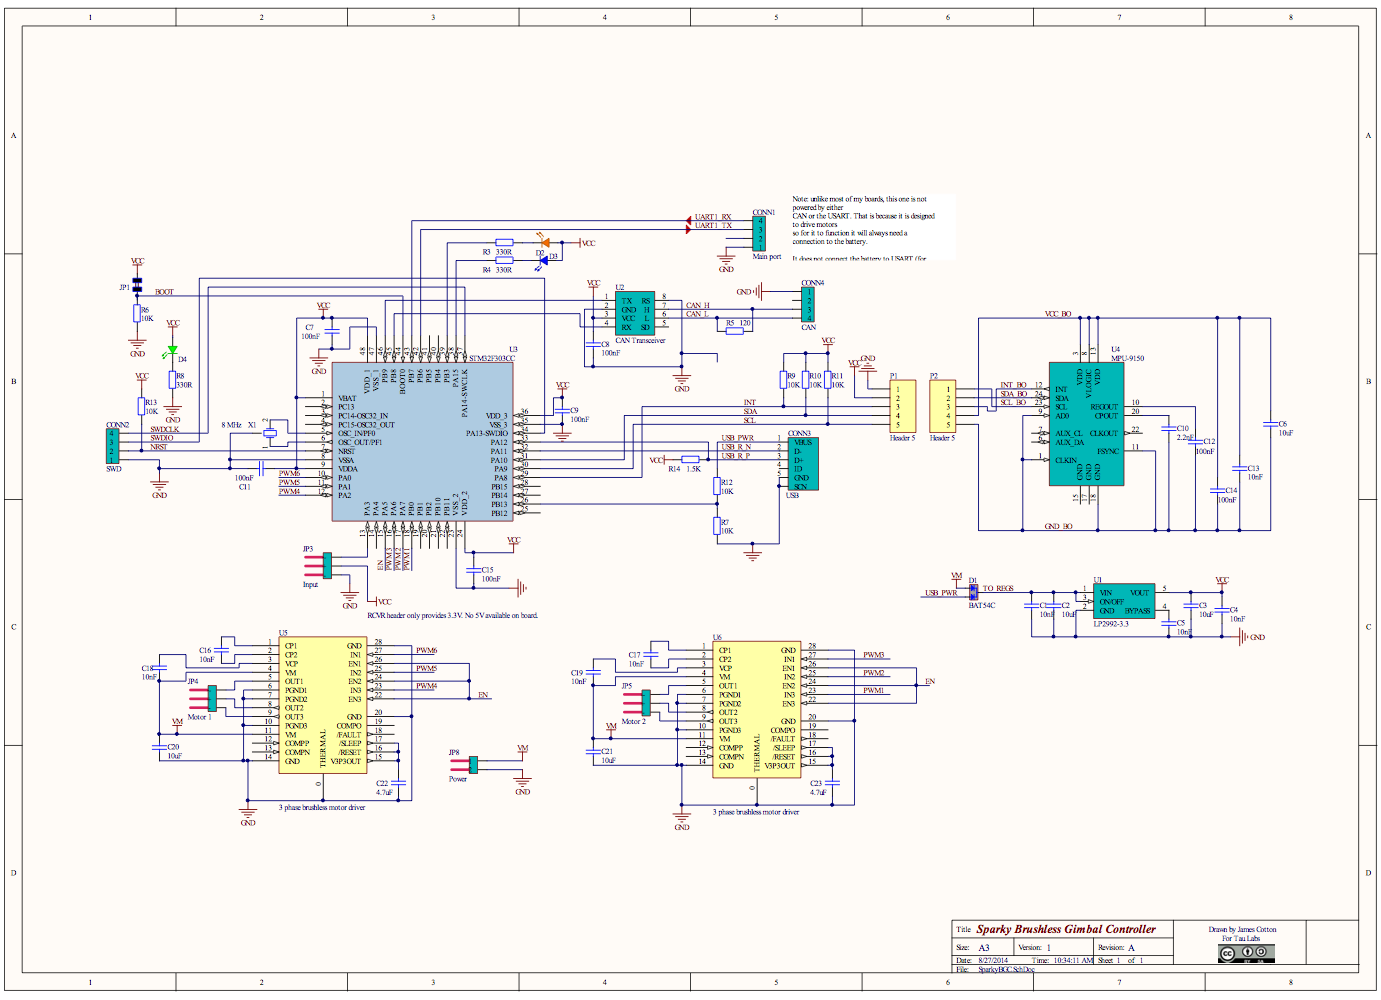Select the blue D3 LED symbol
Image resolution: width=1381 pixels, height=1000 pixels.
(x=544, y=260)
